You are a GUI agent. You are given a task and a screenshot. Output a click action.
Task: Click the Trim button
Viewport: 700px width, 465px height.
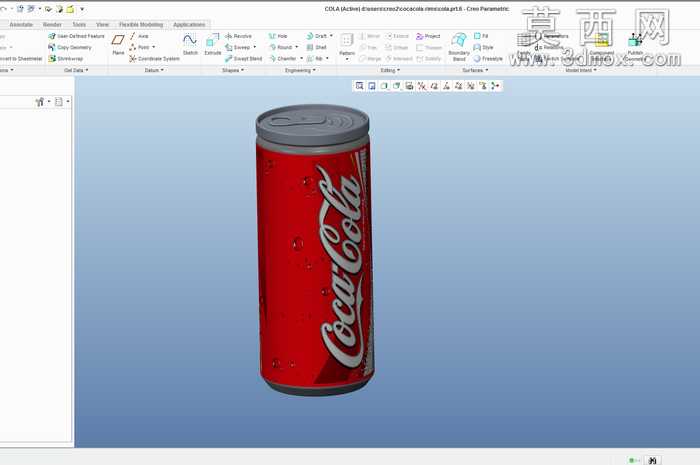tap(368, 47)
